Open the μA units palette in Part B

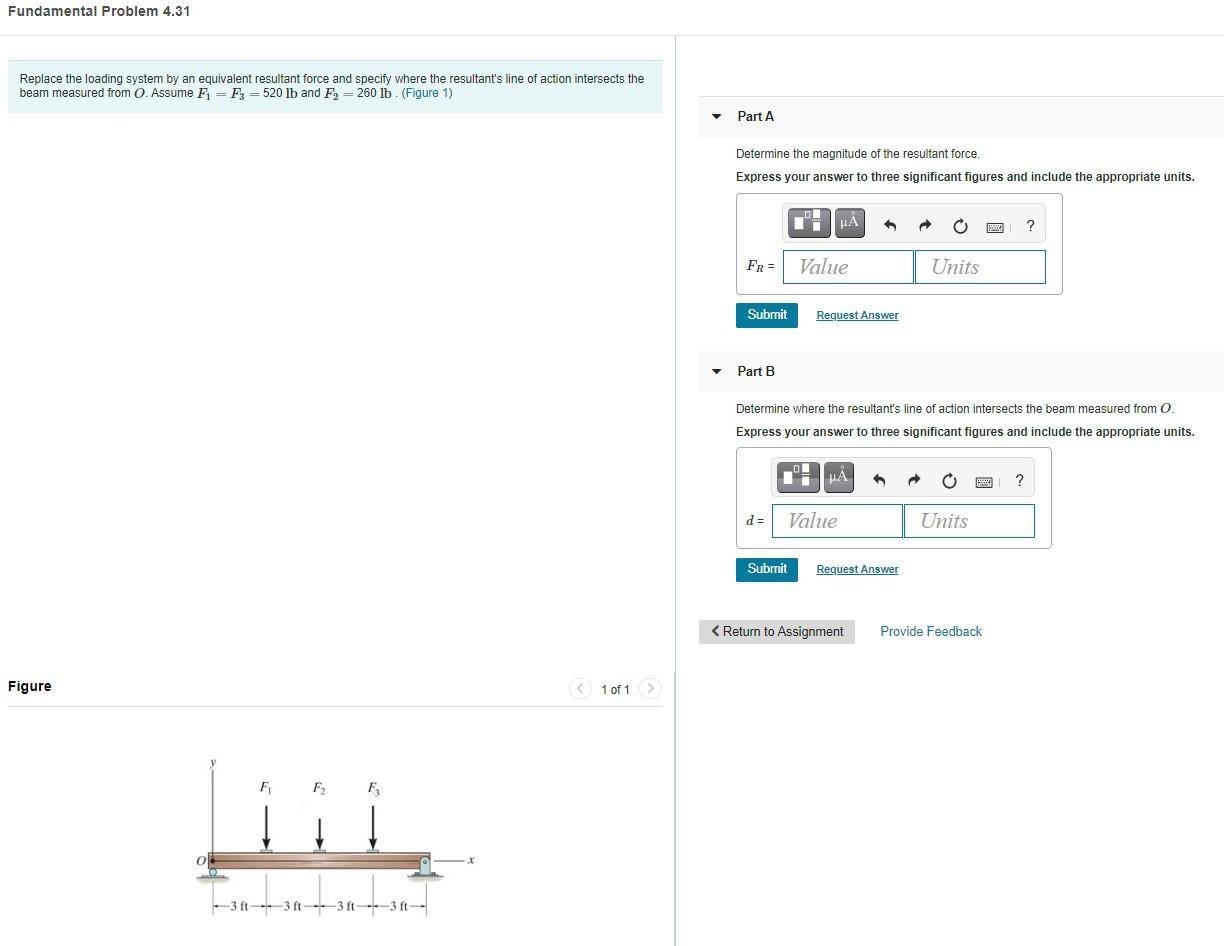point(838,477)
